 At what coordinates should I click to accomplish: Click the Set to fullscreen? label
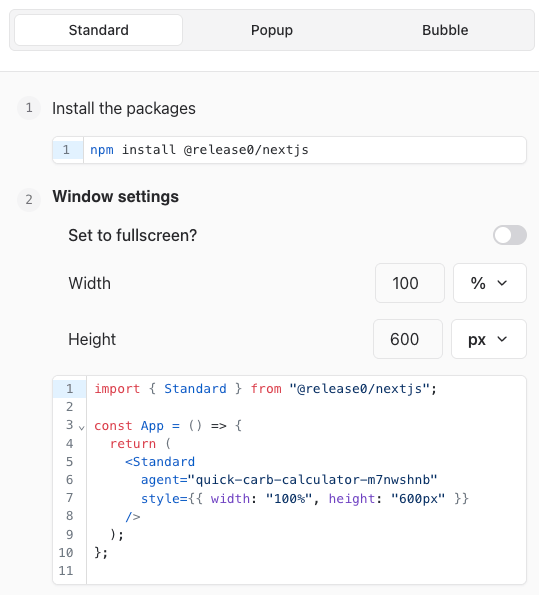pyautogui.click(x=132, y=235)
